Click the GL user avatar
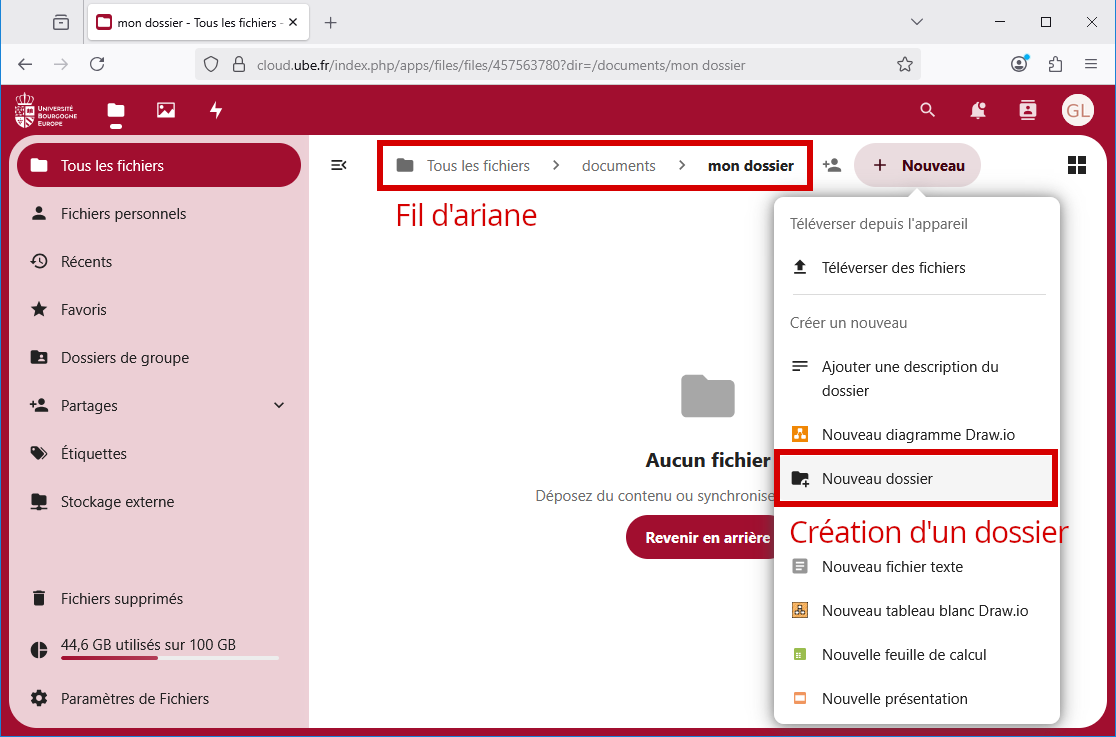This screenshot has width=1116, height=737. pyautogui.click(x=1077, y=110)
